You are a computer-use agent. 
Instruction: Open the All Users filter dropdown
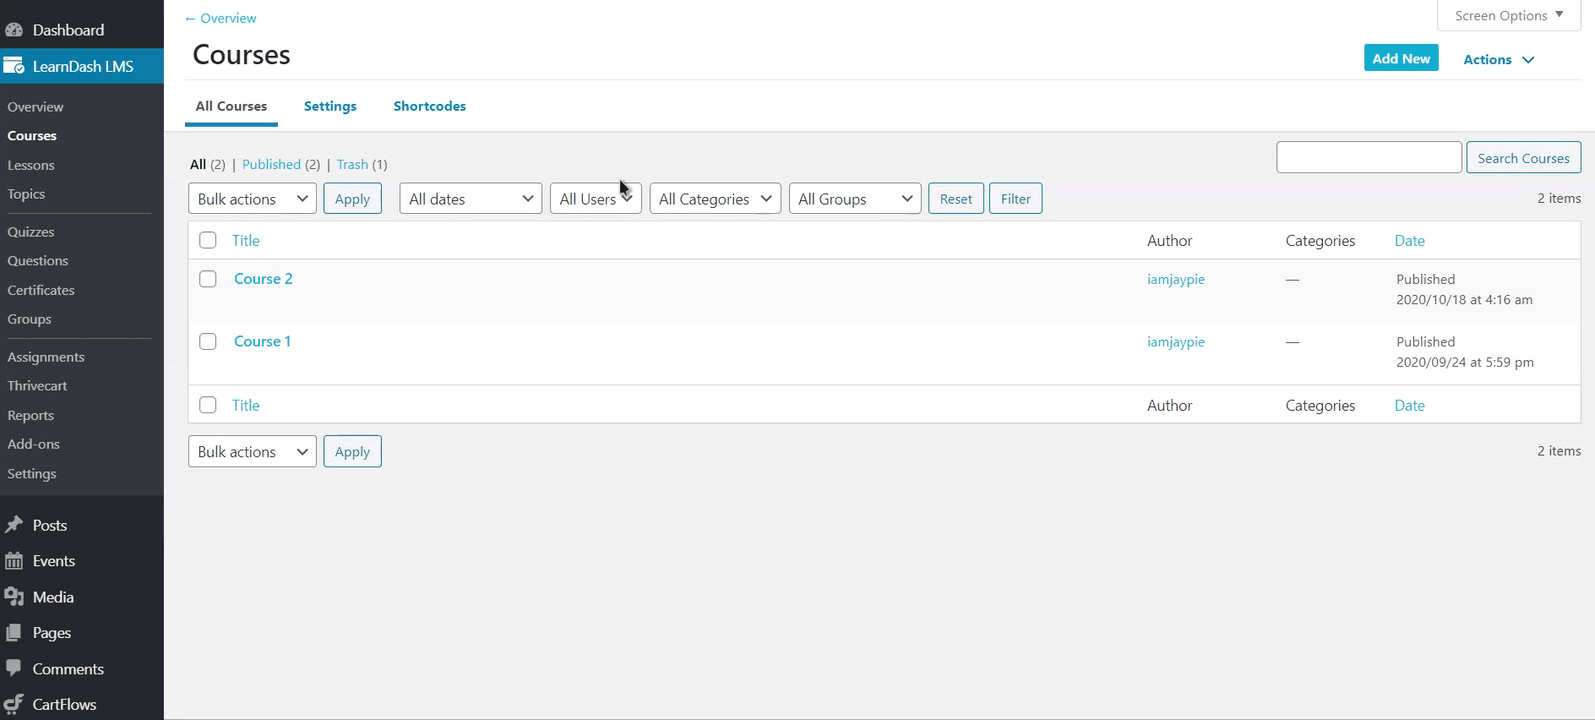pyautogui.click(x=595, y=199)
